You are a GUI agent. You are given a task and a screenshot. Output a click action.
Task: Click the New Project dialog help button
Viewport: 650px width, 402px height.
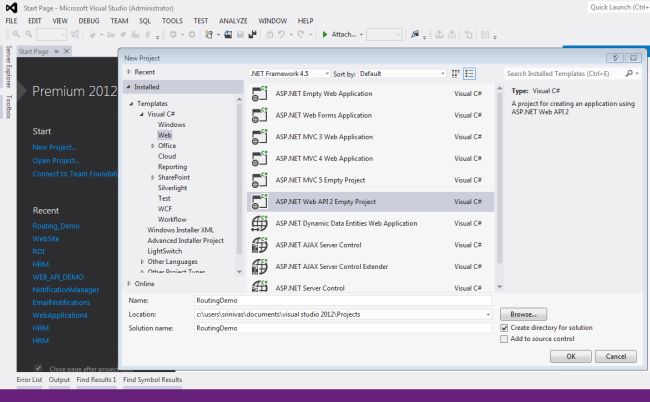[615, 58]
